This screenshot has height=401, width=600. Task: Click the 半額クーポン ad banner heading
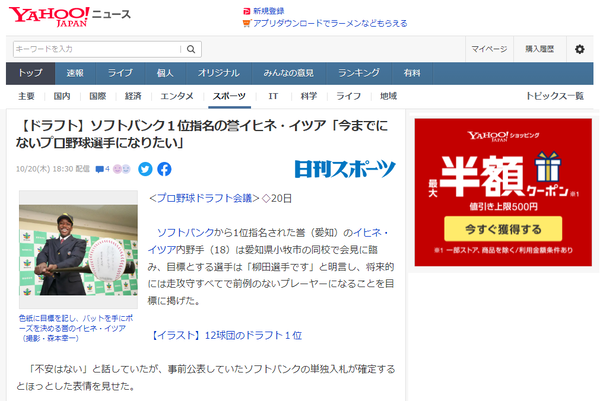tap(503, 176)
